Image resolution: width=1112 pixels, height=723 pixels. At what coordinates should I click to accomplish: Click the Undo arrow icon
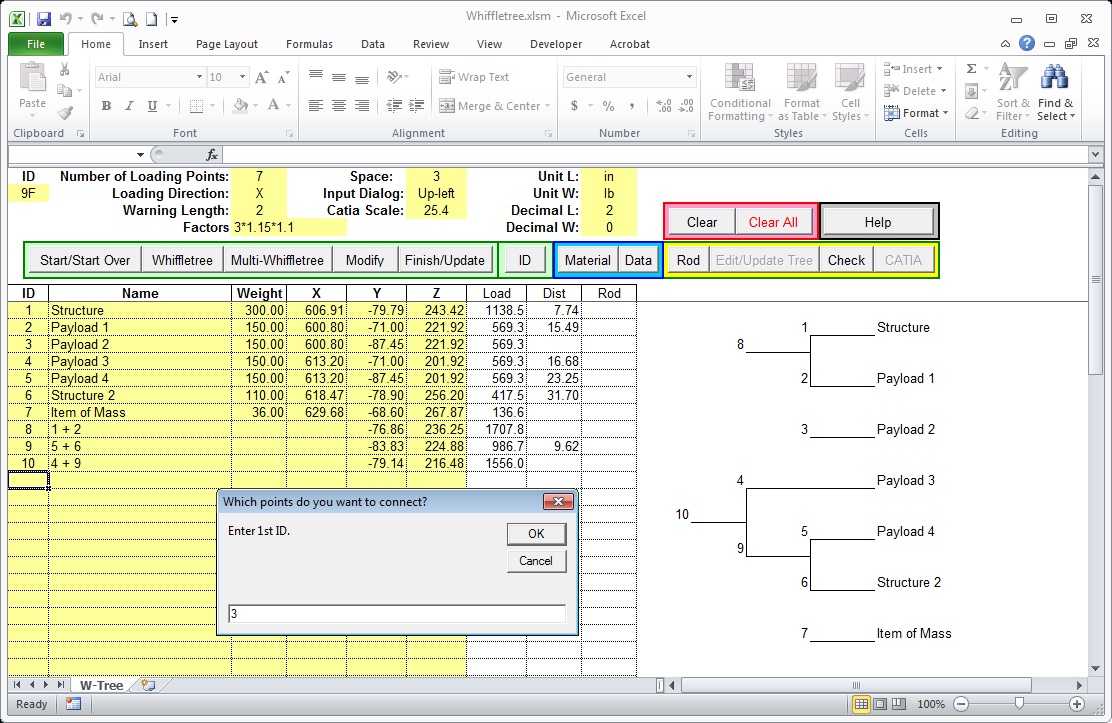[65, 19]
